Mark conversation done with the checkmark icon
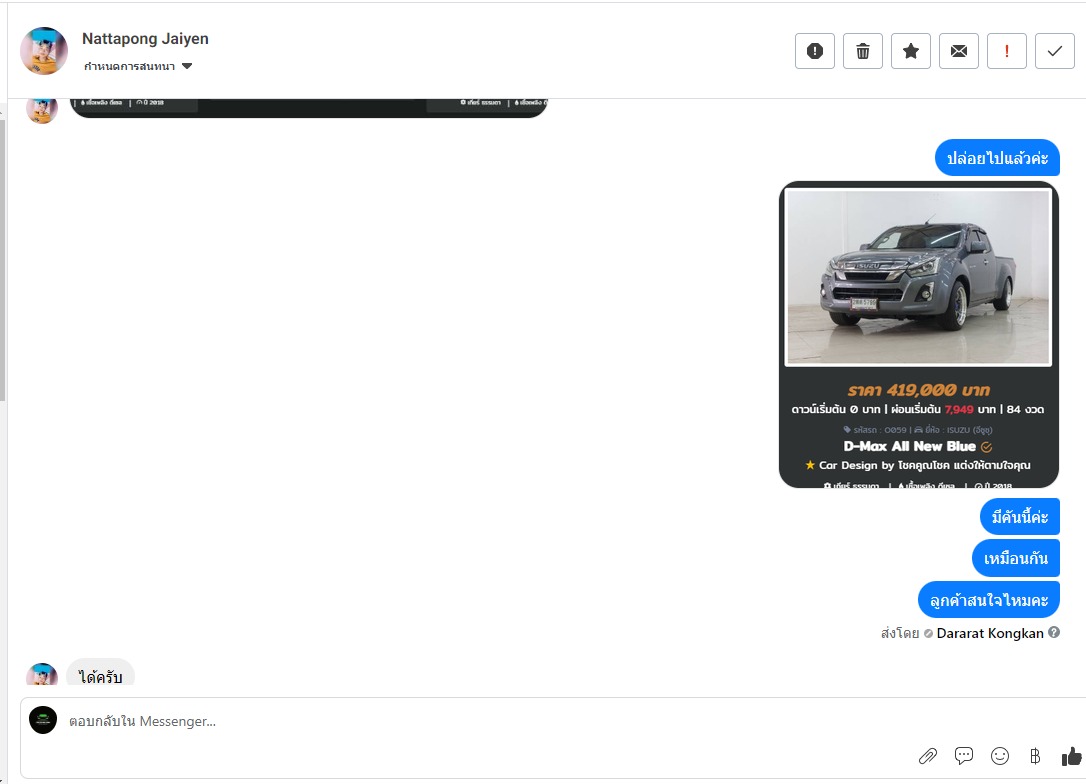This screenshot has width=1086, height=784. [1055, 51]
